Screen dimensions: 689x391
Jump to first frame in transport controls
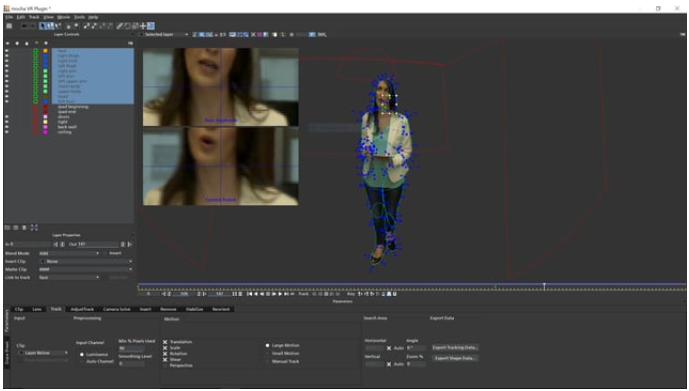pyautogui.click(x=249, y=294)
